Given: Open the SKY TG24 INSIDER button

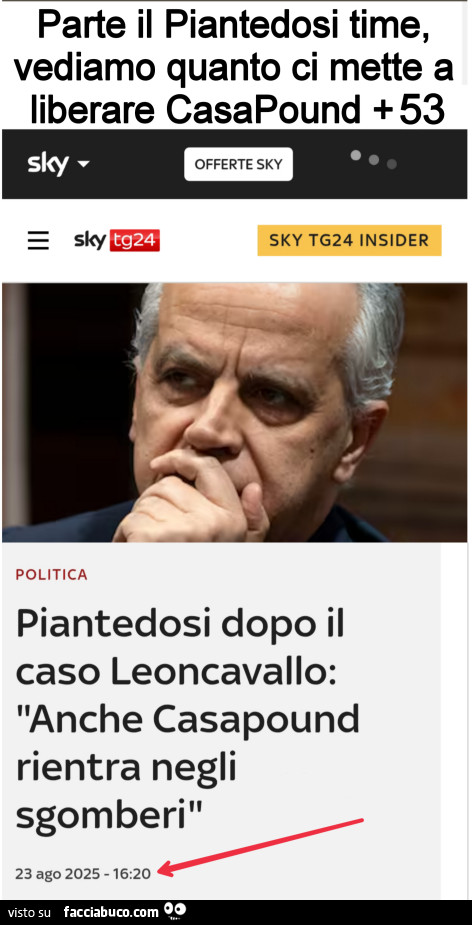Looking at the screenshot, I should [x=349, y=240].
